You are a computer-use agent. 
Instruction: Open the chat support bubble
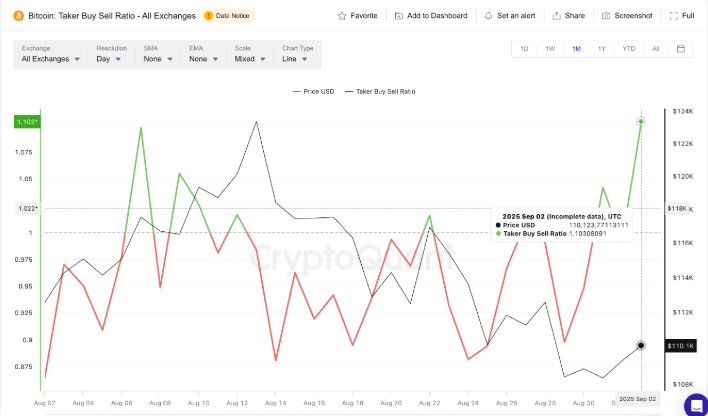(x=697, y=405)
